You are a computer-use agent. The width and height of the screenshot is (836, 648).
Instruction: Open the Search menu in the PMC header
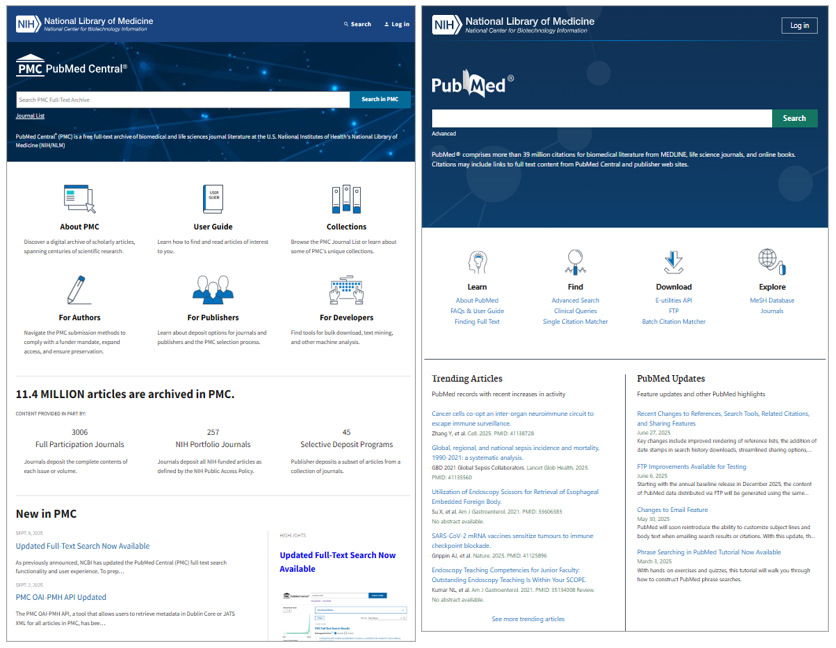click(x=357, y=24)
